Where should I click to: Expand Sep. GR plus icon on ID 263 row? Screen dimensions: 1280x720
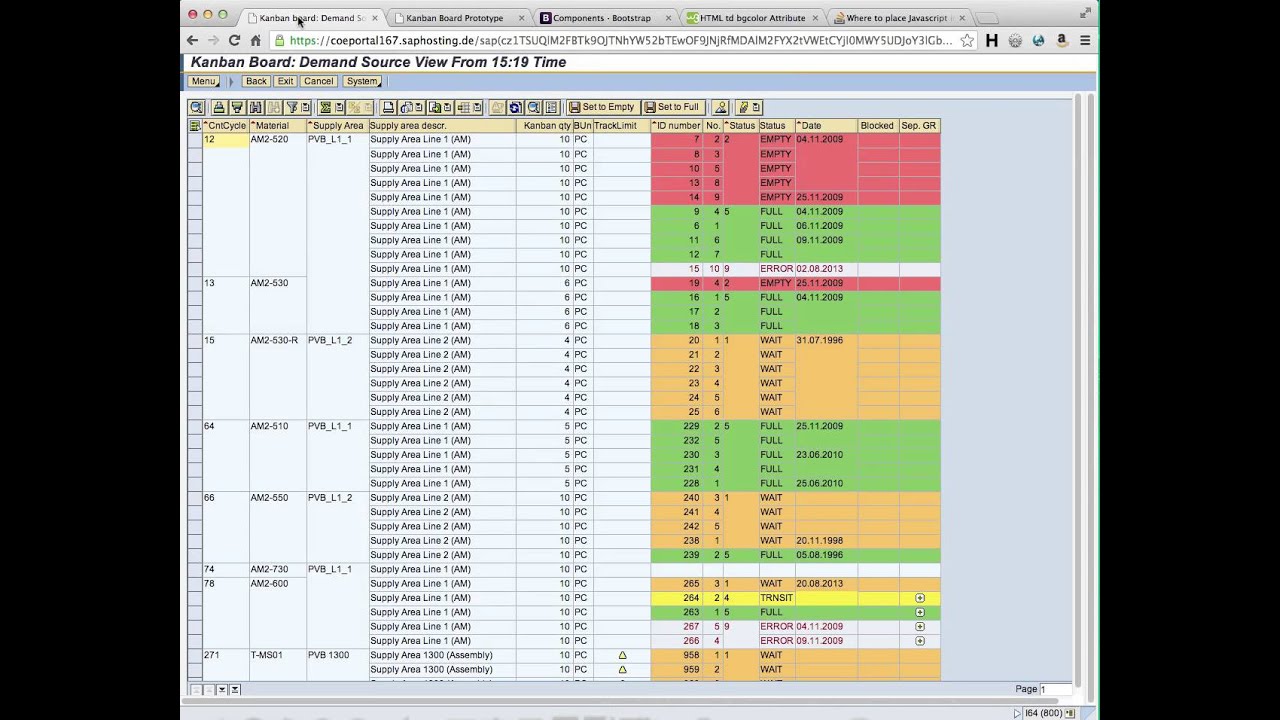(919, 612)
